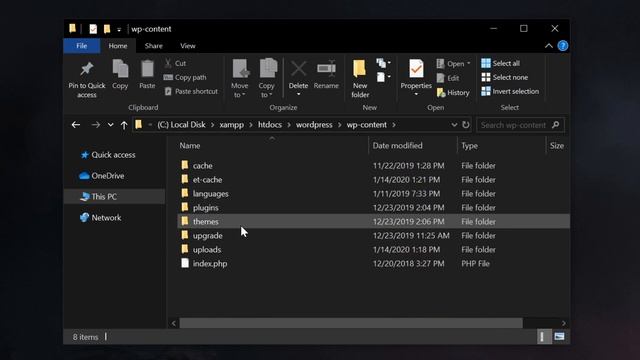Viewport: 640px width, 360px height.
Task: Sort by the Name column header
Action: pos(190,146)
